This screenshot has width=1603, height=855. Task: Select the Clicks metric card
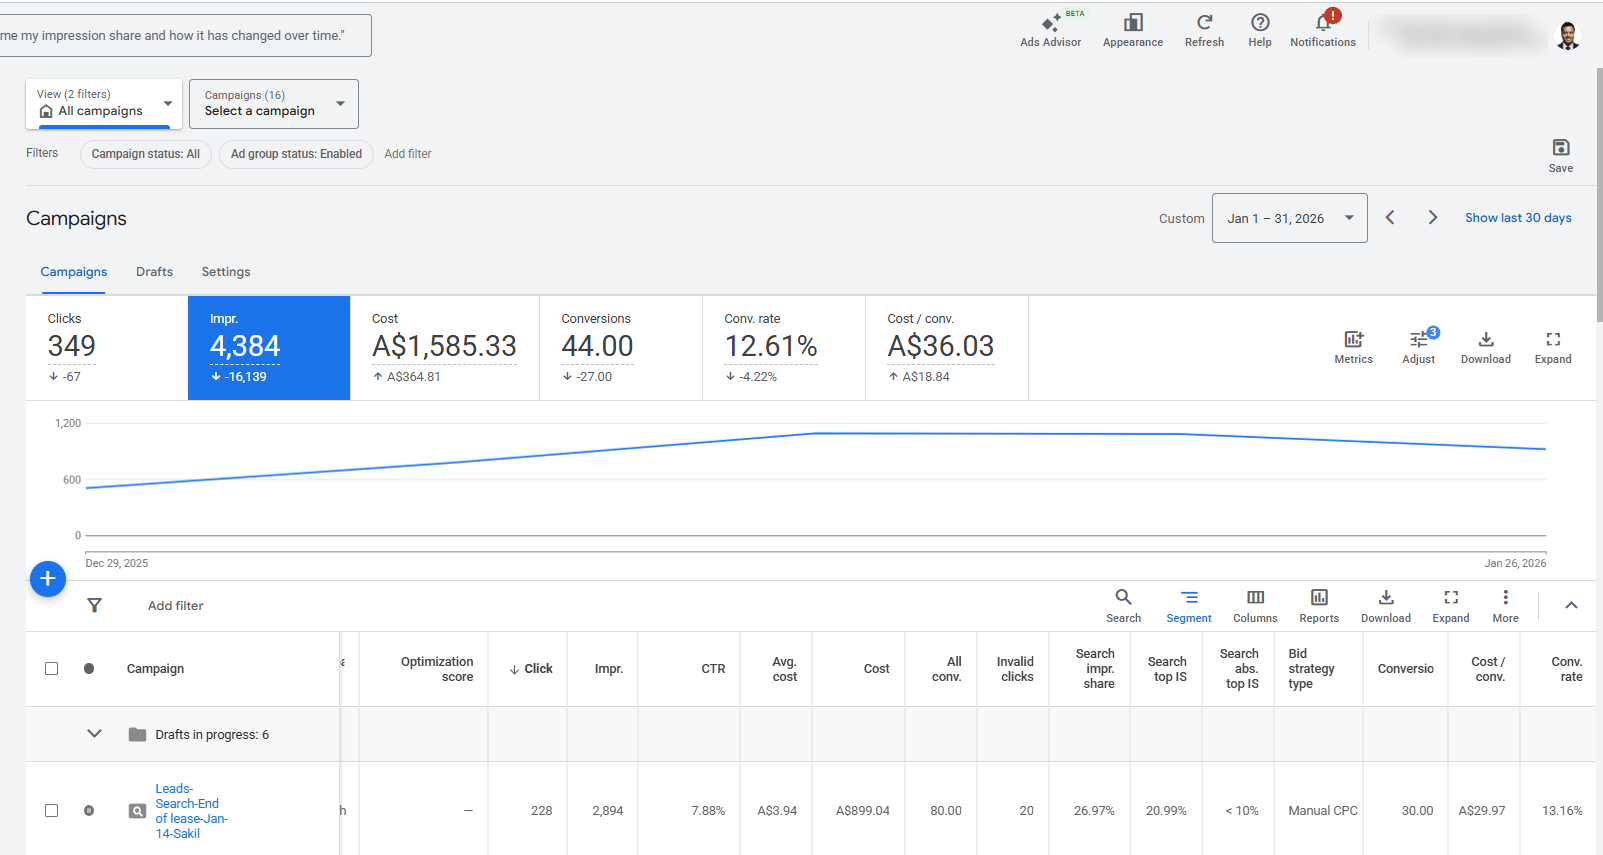coord(107,348)
